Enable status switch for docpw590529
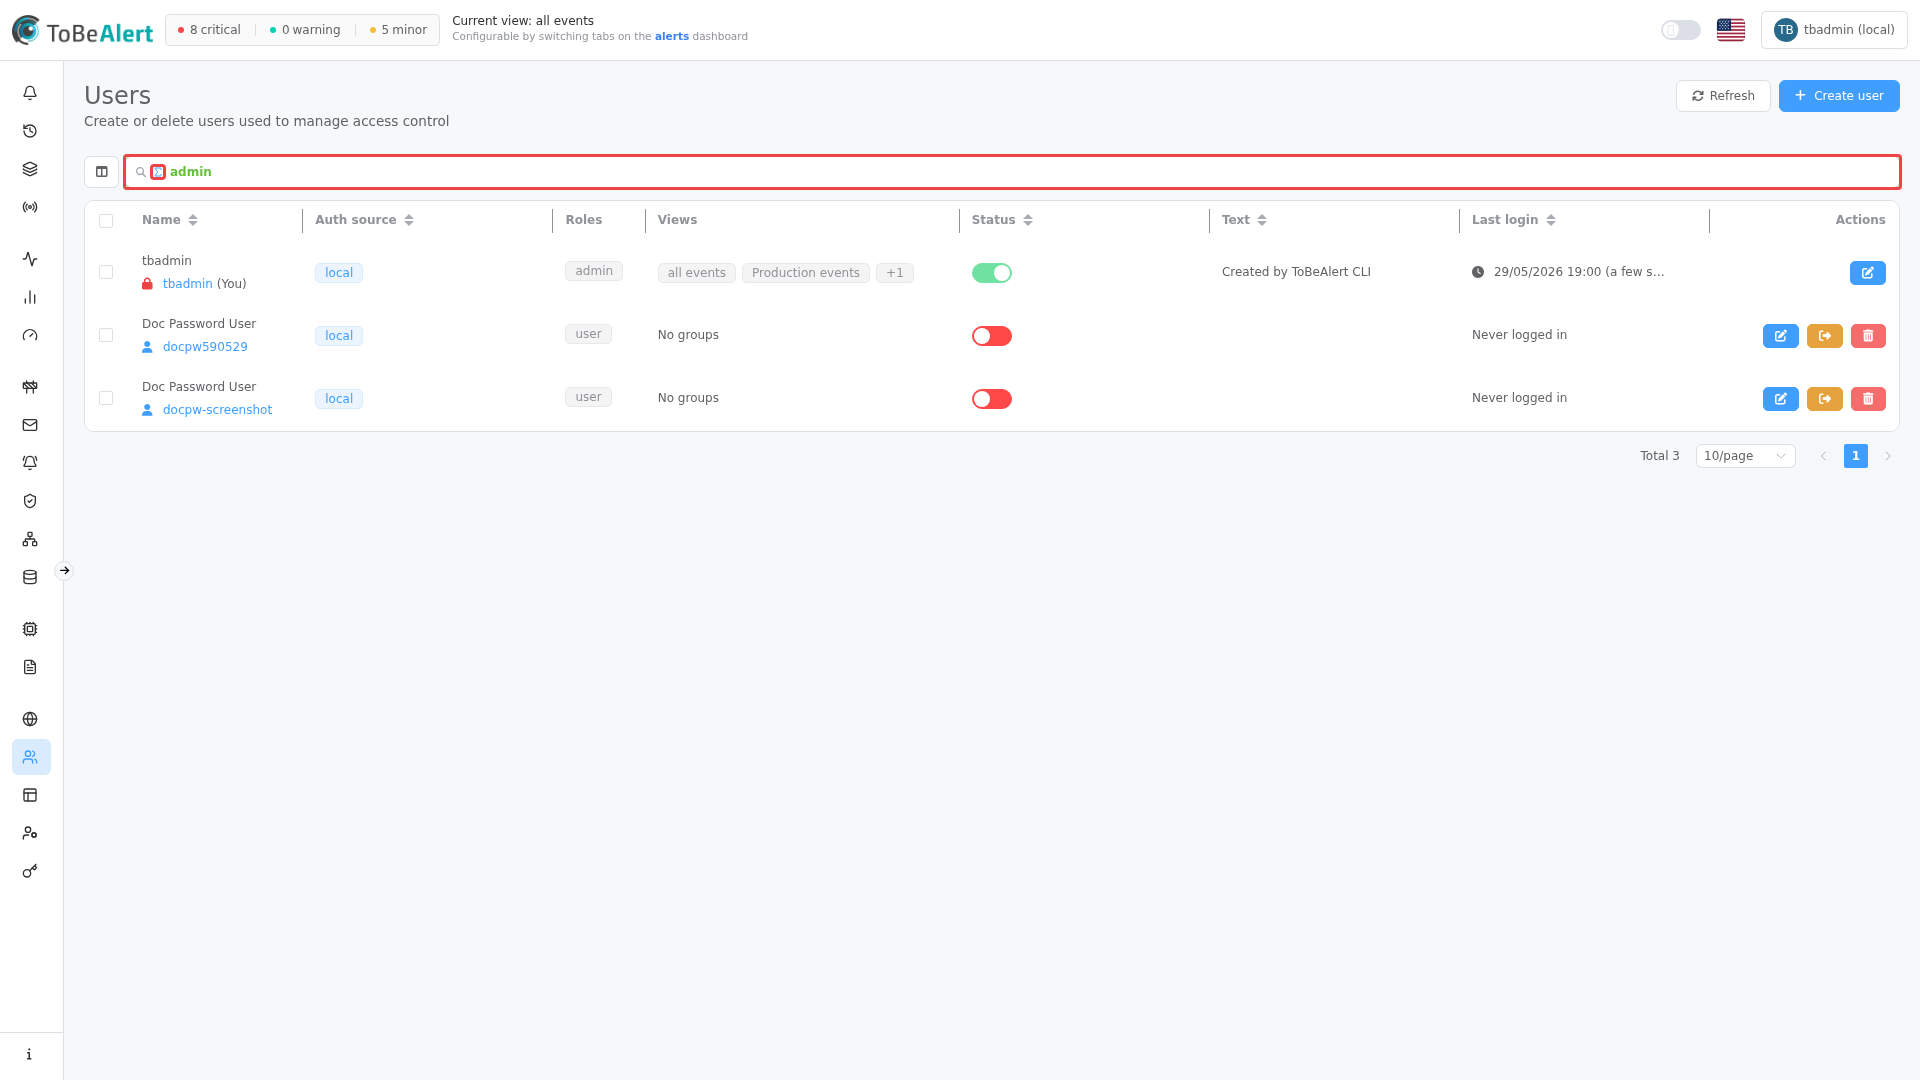This screenshot has height=1080, width=1920. [x=992, y=336]
